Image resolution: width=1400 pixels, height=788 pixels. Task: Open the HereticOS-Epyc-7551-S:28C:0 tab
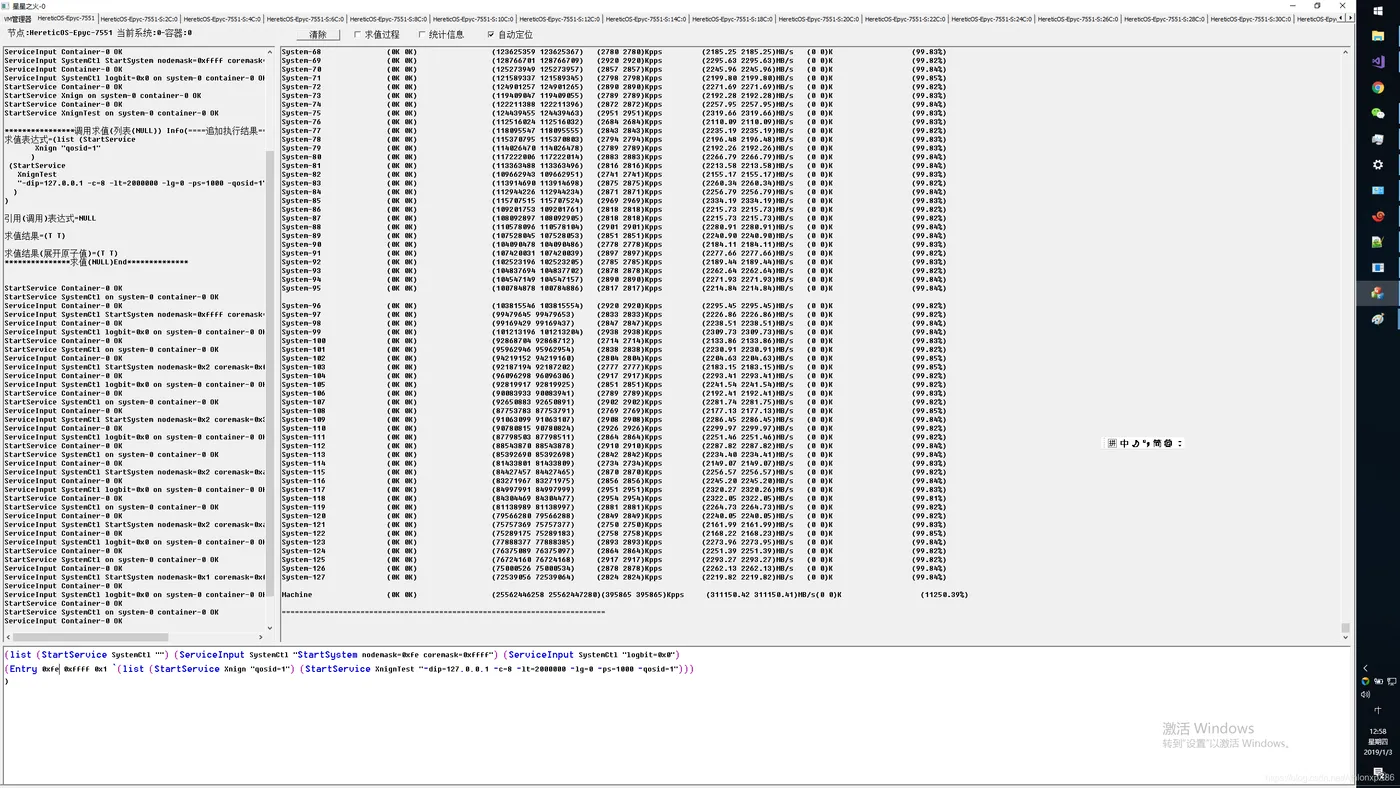[x=1165, y=19]
